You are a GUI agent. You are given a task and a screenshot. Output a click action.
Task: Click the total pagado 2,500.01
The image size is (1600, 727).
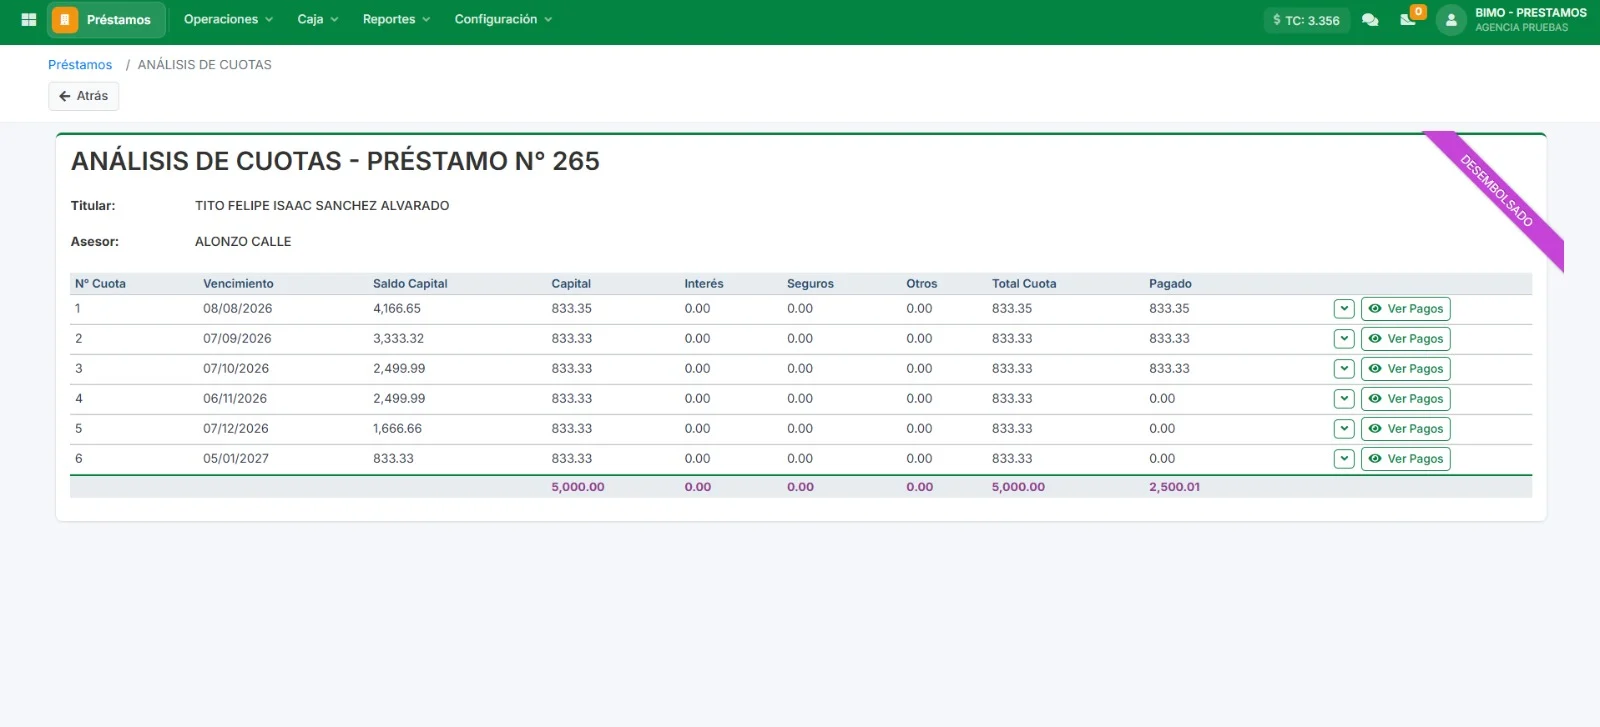1174,487
